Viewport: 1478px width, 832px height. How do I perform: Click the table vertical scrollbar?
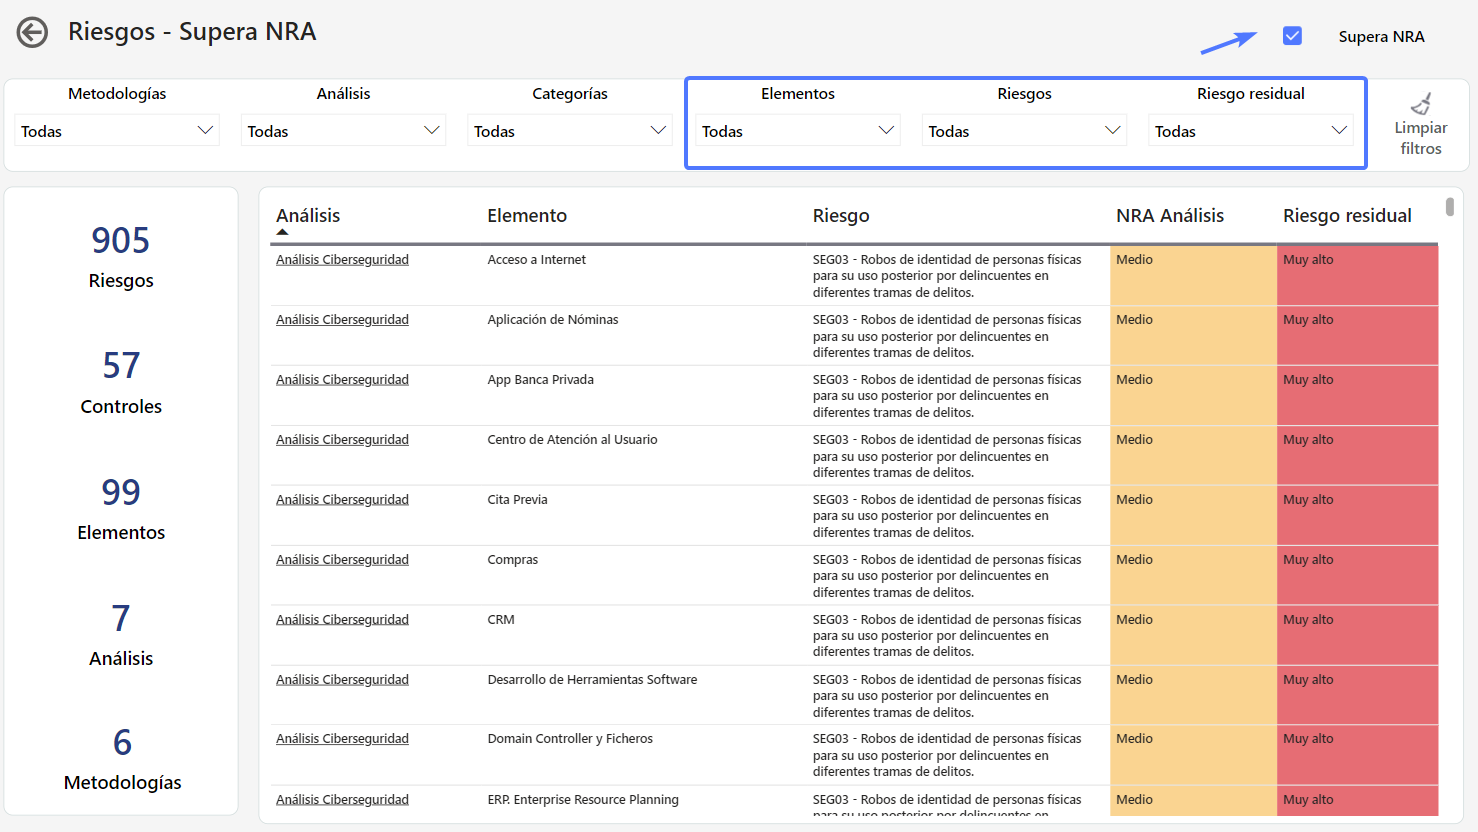[1449, 207]
